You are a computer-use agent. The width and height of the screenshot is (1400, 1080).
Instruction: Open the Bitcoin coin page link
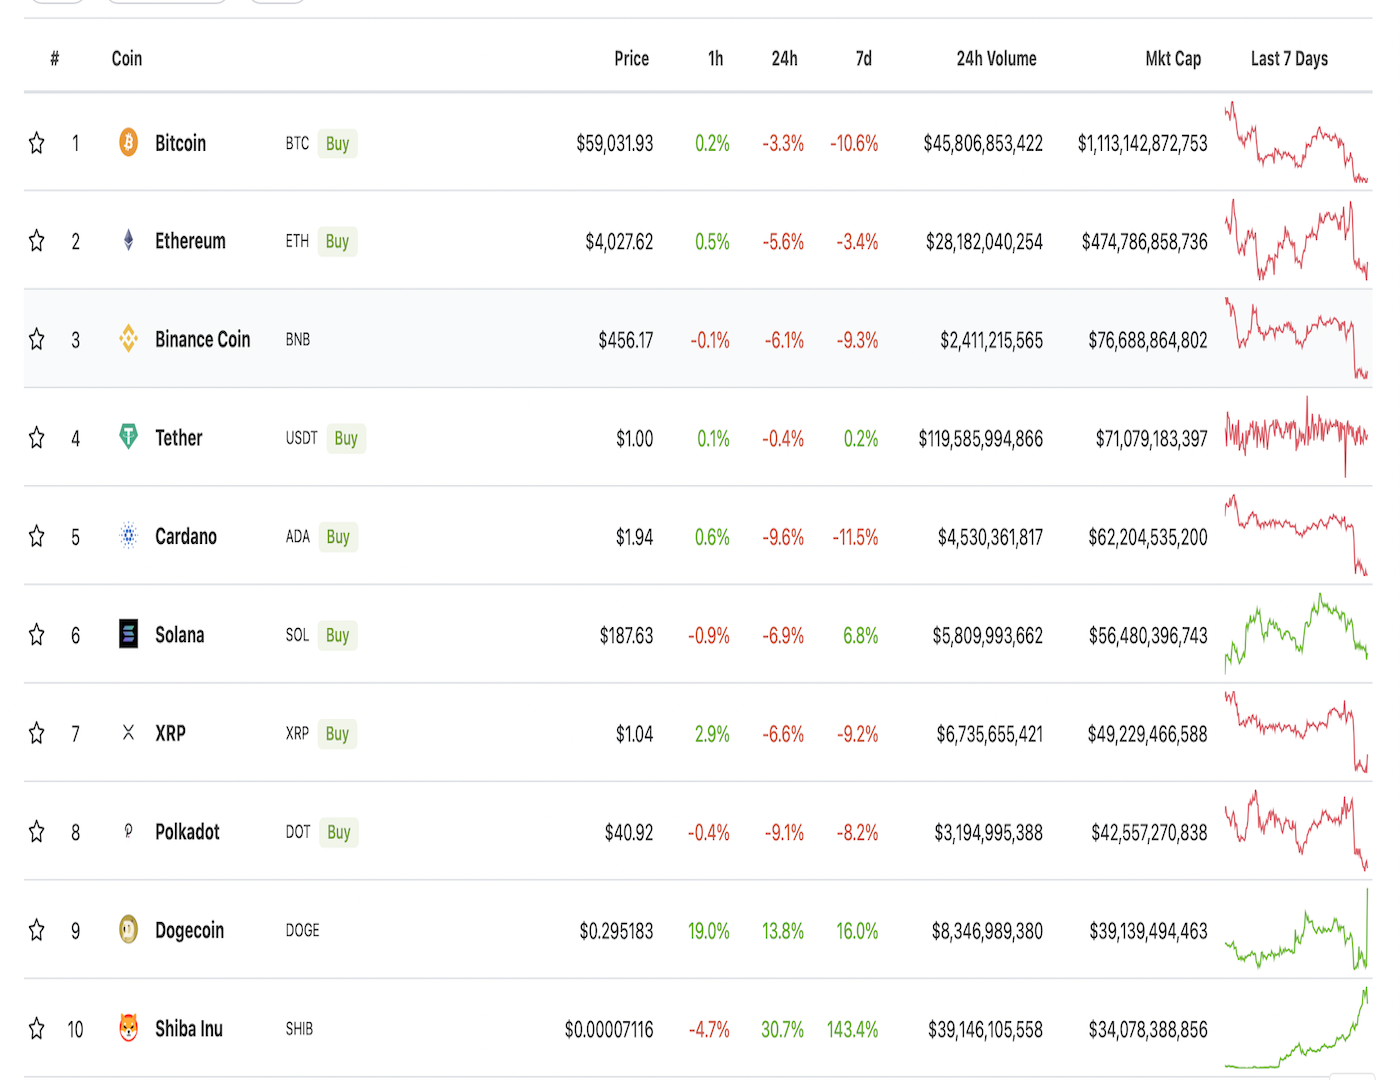point(180,143)
